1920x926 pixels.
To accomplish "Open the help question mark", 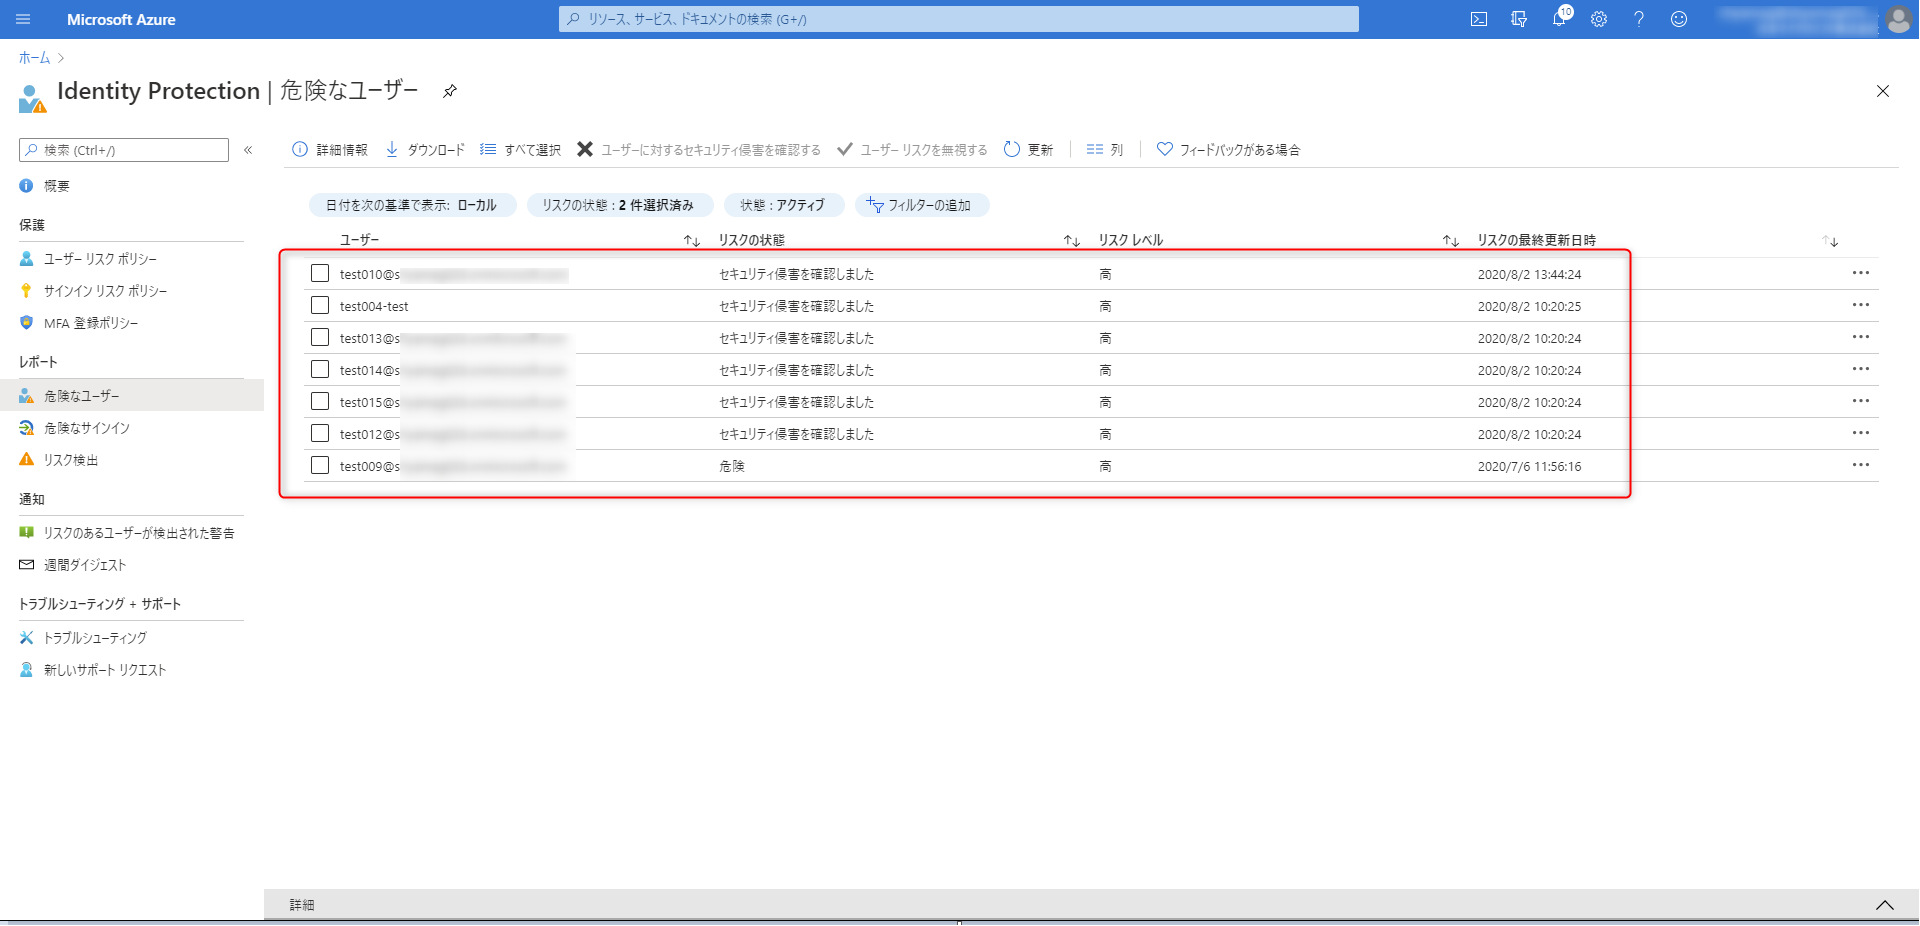I will 1639,19.
